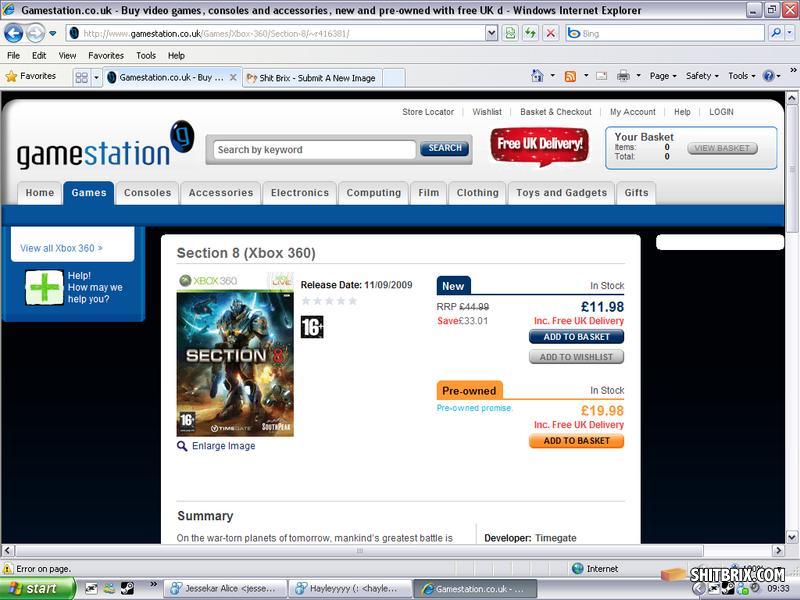Select the Consoles navigation tab
The image size is (800, 600).
147,193
